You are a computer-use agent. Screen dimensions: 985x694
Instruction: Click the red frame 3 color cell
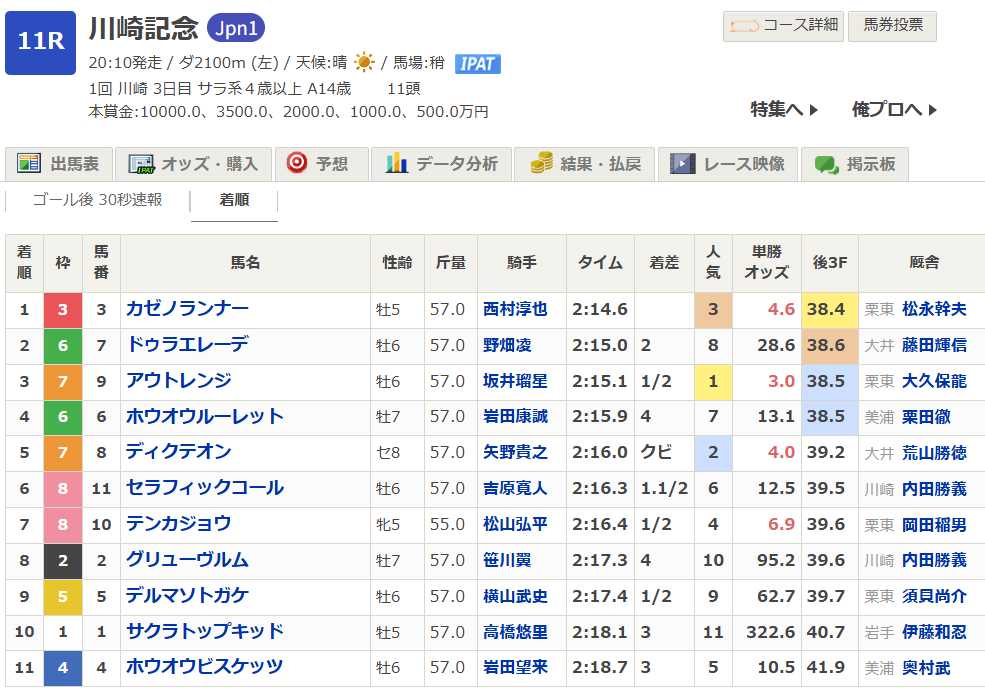(x=63, y=309)
